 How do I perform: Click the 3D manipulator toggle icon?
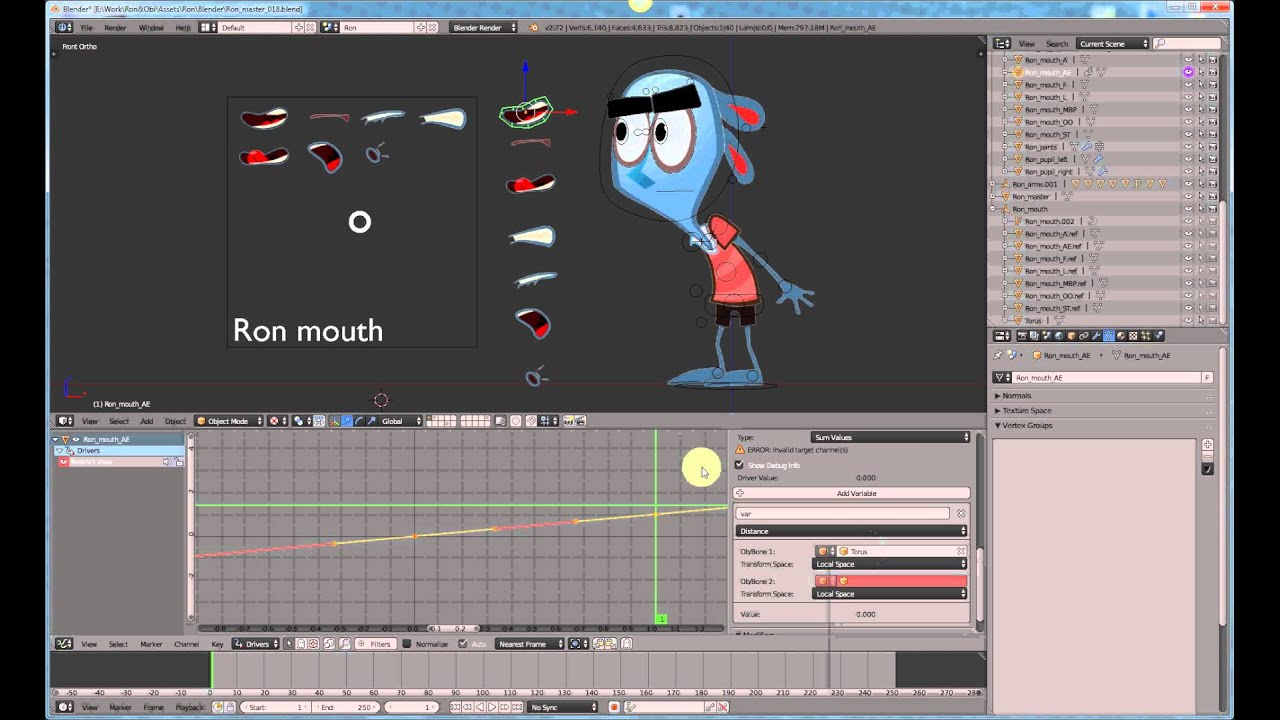pyautogui.click(x=334, y=421)
